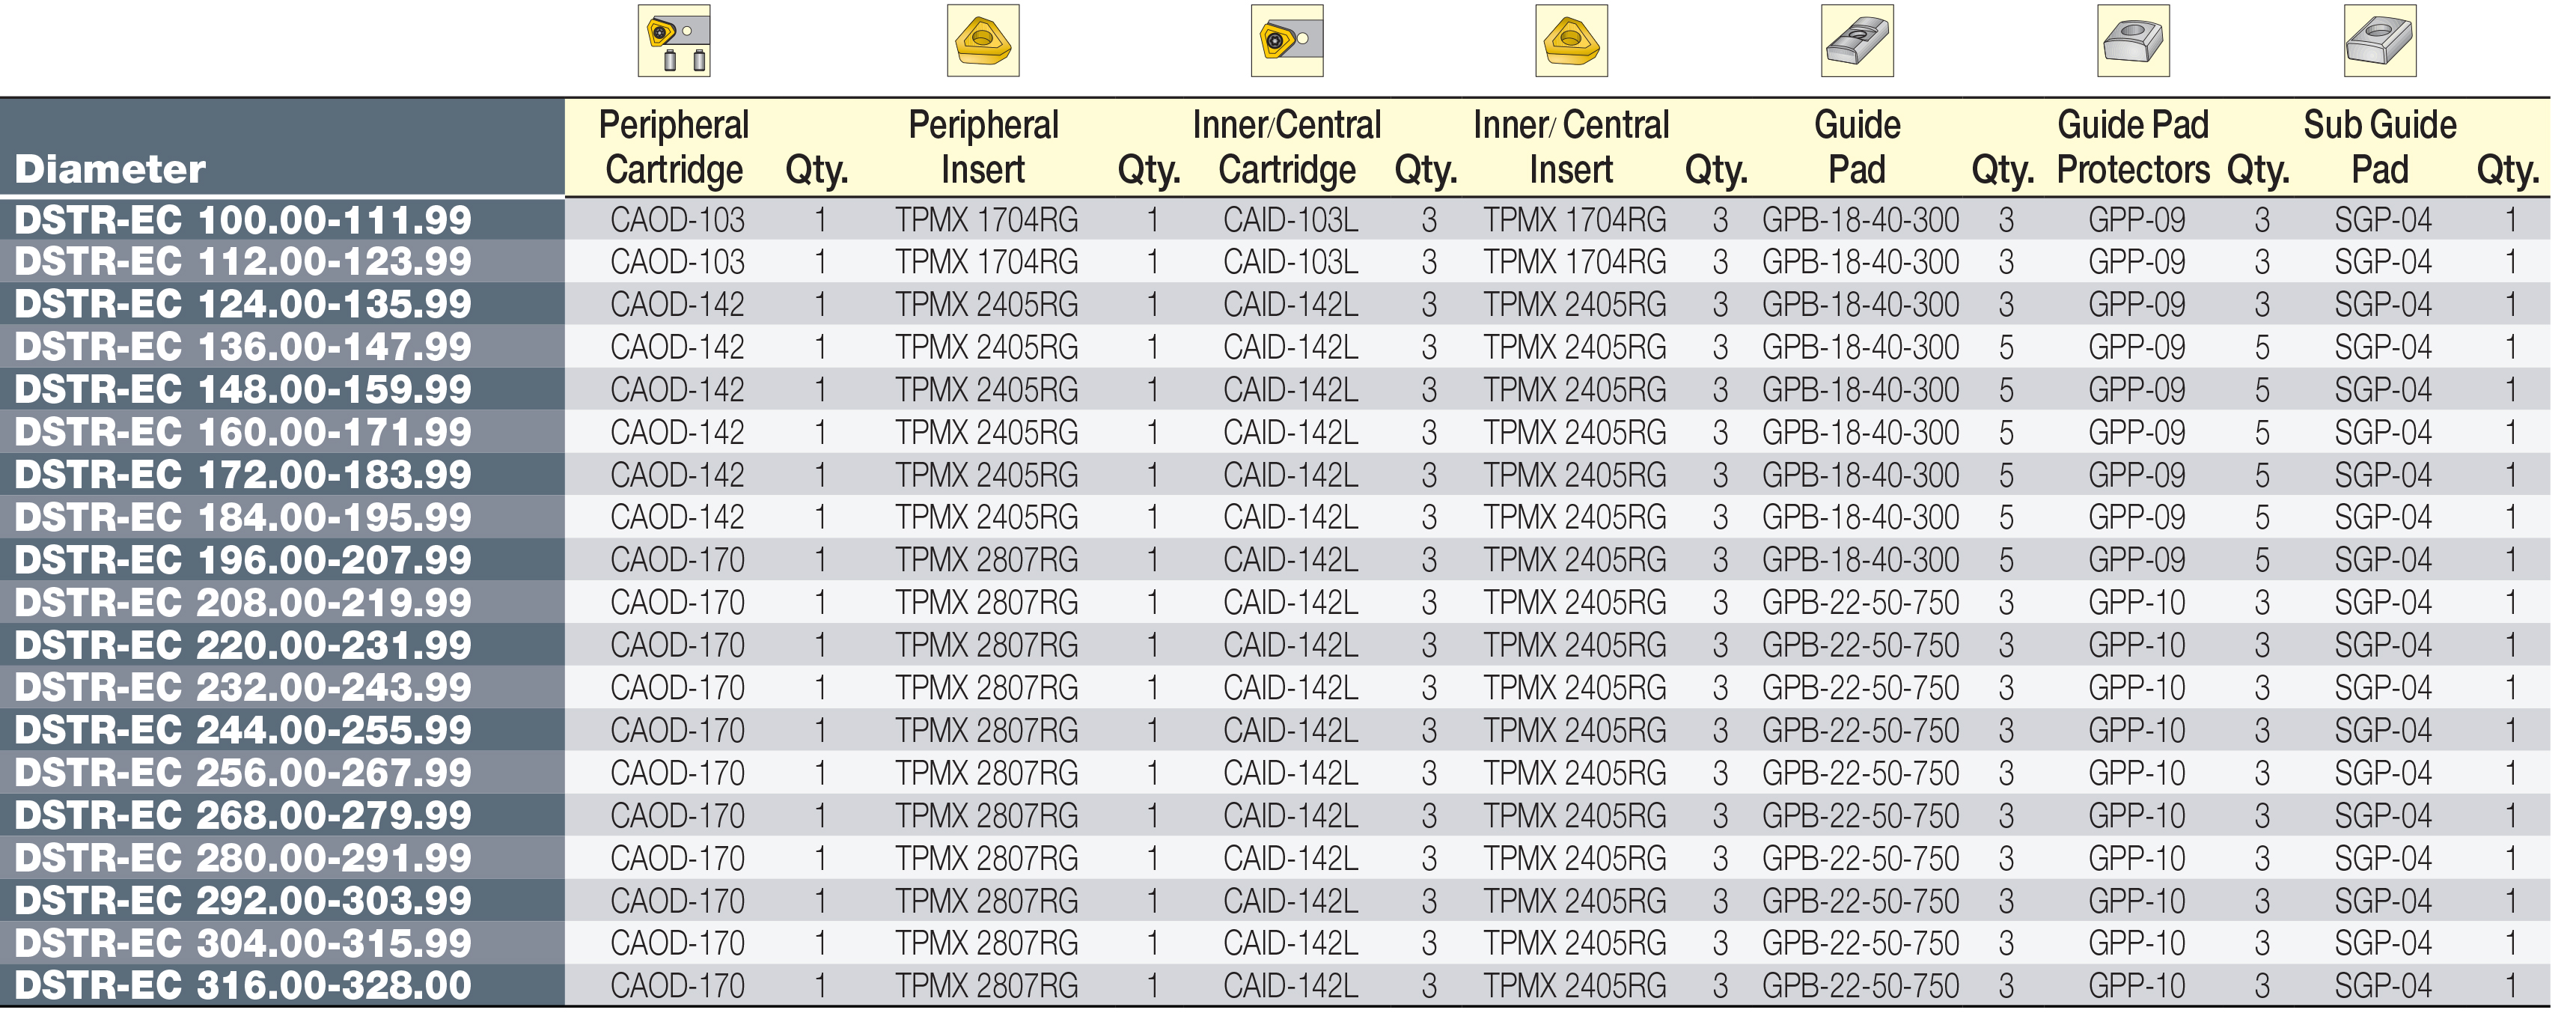Image resolution: width=2576 pixels, height=1022 pixels.
Task: Click GPP-09 in the 136.00-147.99 row
Action: (2136, 347)
